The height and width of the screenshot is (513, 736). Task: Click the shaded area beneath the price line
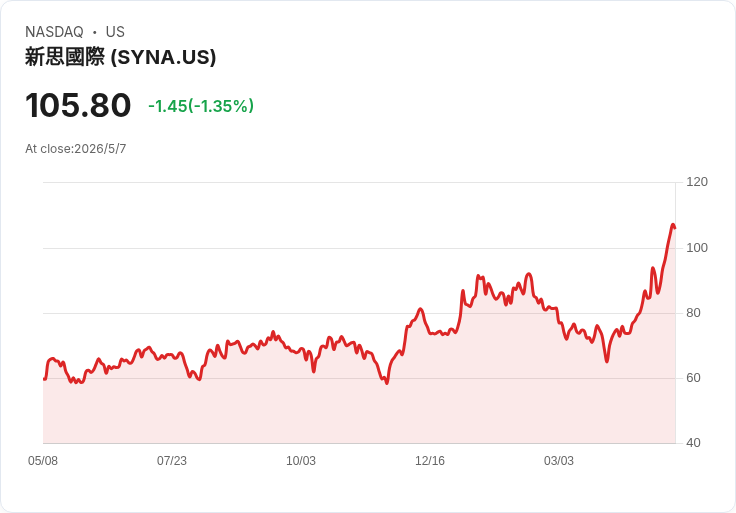[359, 413]
